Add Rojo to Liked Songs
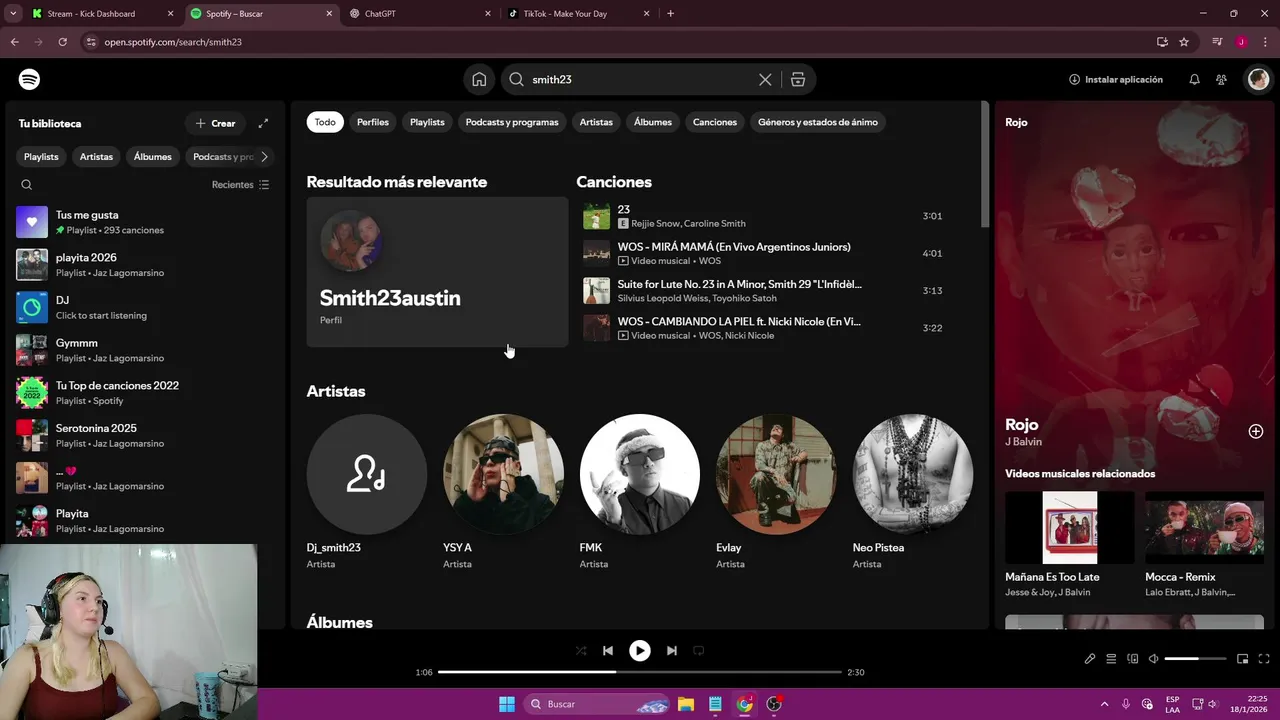The height and width of the screenshot is (720, 1280). tap(1256, 431)
